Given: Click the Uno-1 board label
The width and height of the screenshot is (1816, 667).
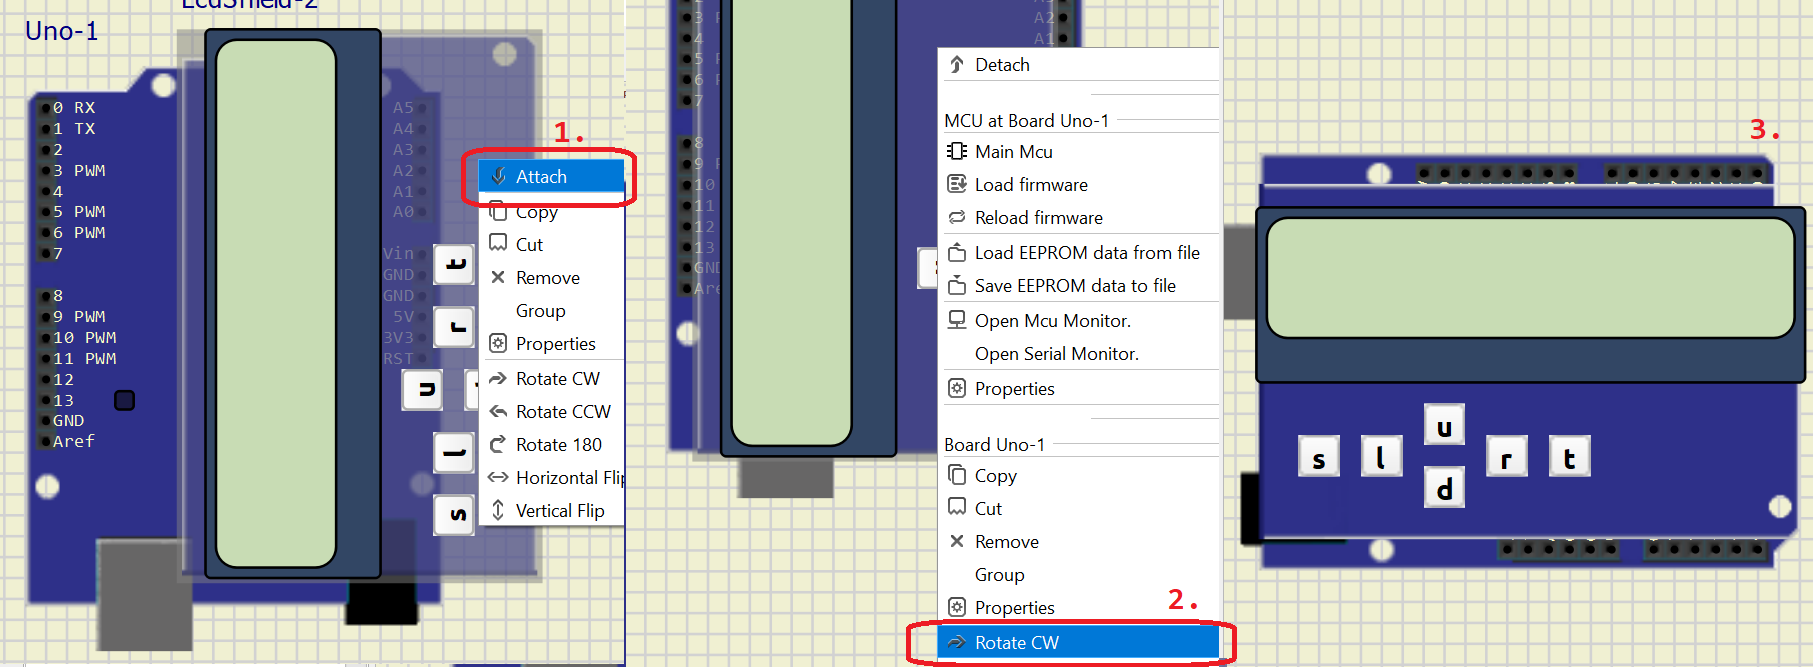Looking at the screenshot, I should (62, 31).
